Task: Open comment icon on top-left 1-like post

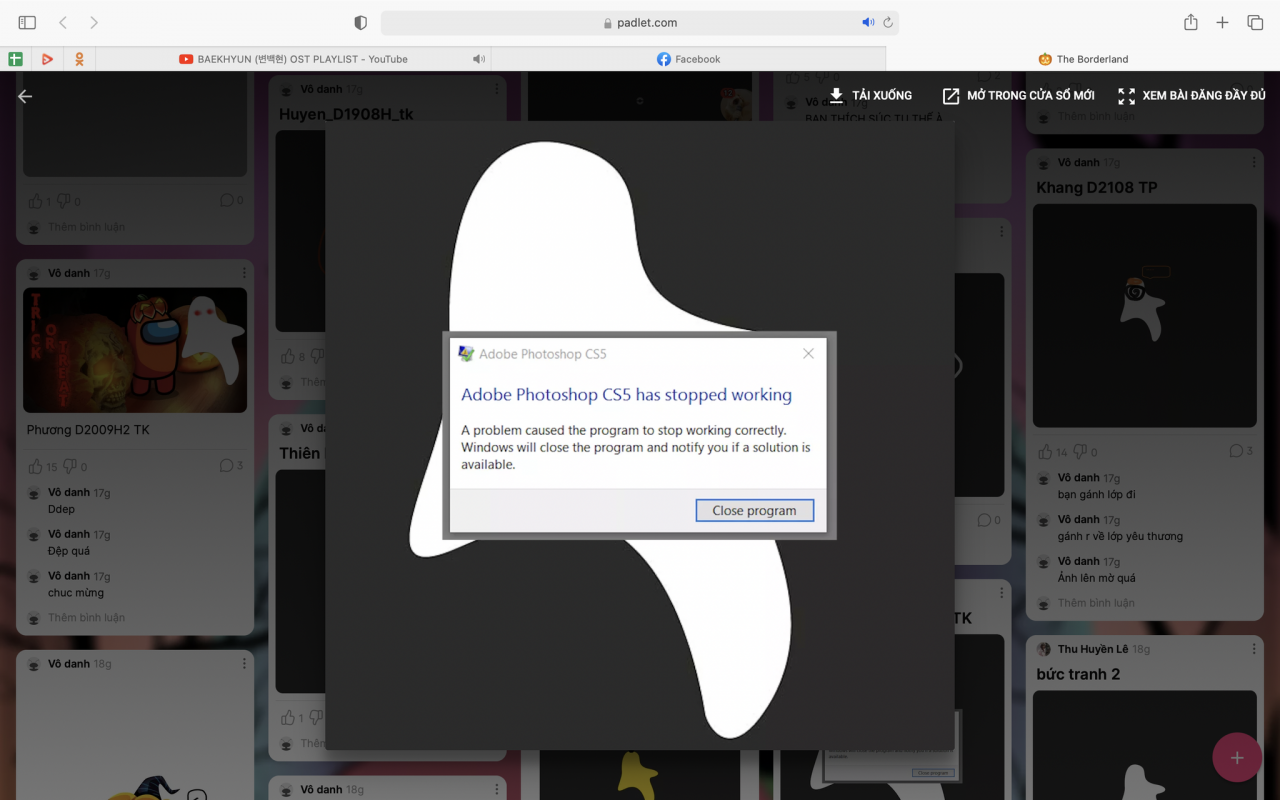Action: pos(226,200)
